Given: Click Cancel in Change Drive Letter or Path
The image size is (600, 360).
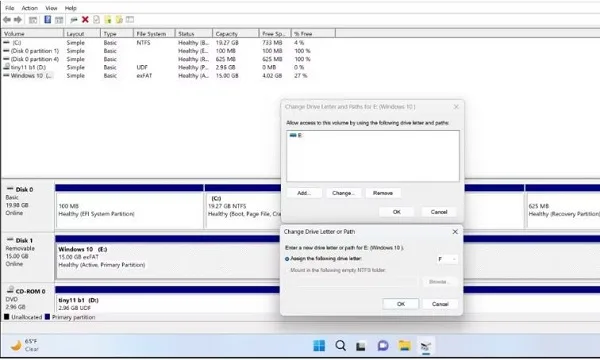Looking at the screenshot, I should click(x=440, y=304).
